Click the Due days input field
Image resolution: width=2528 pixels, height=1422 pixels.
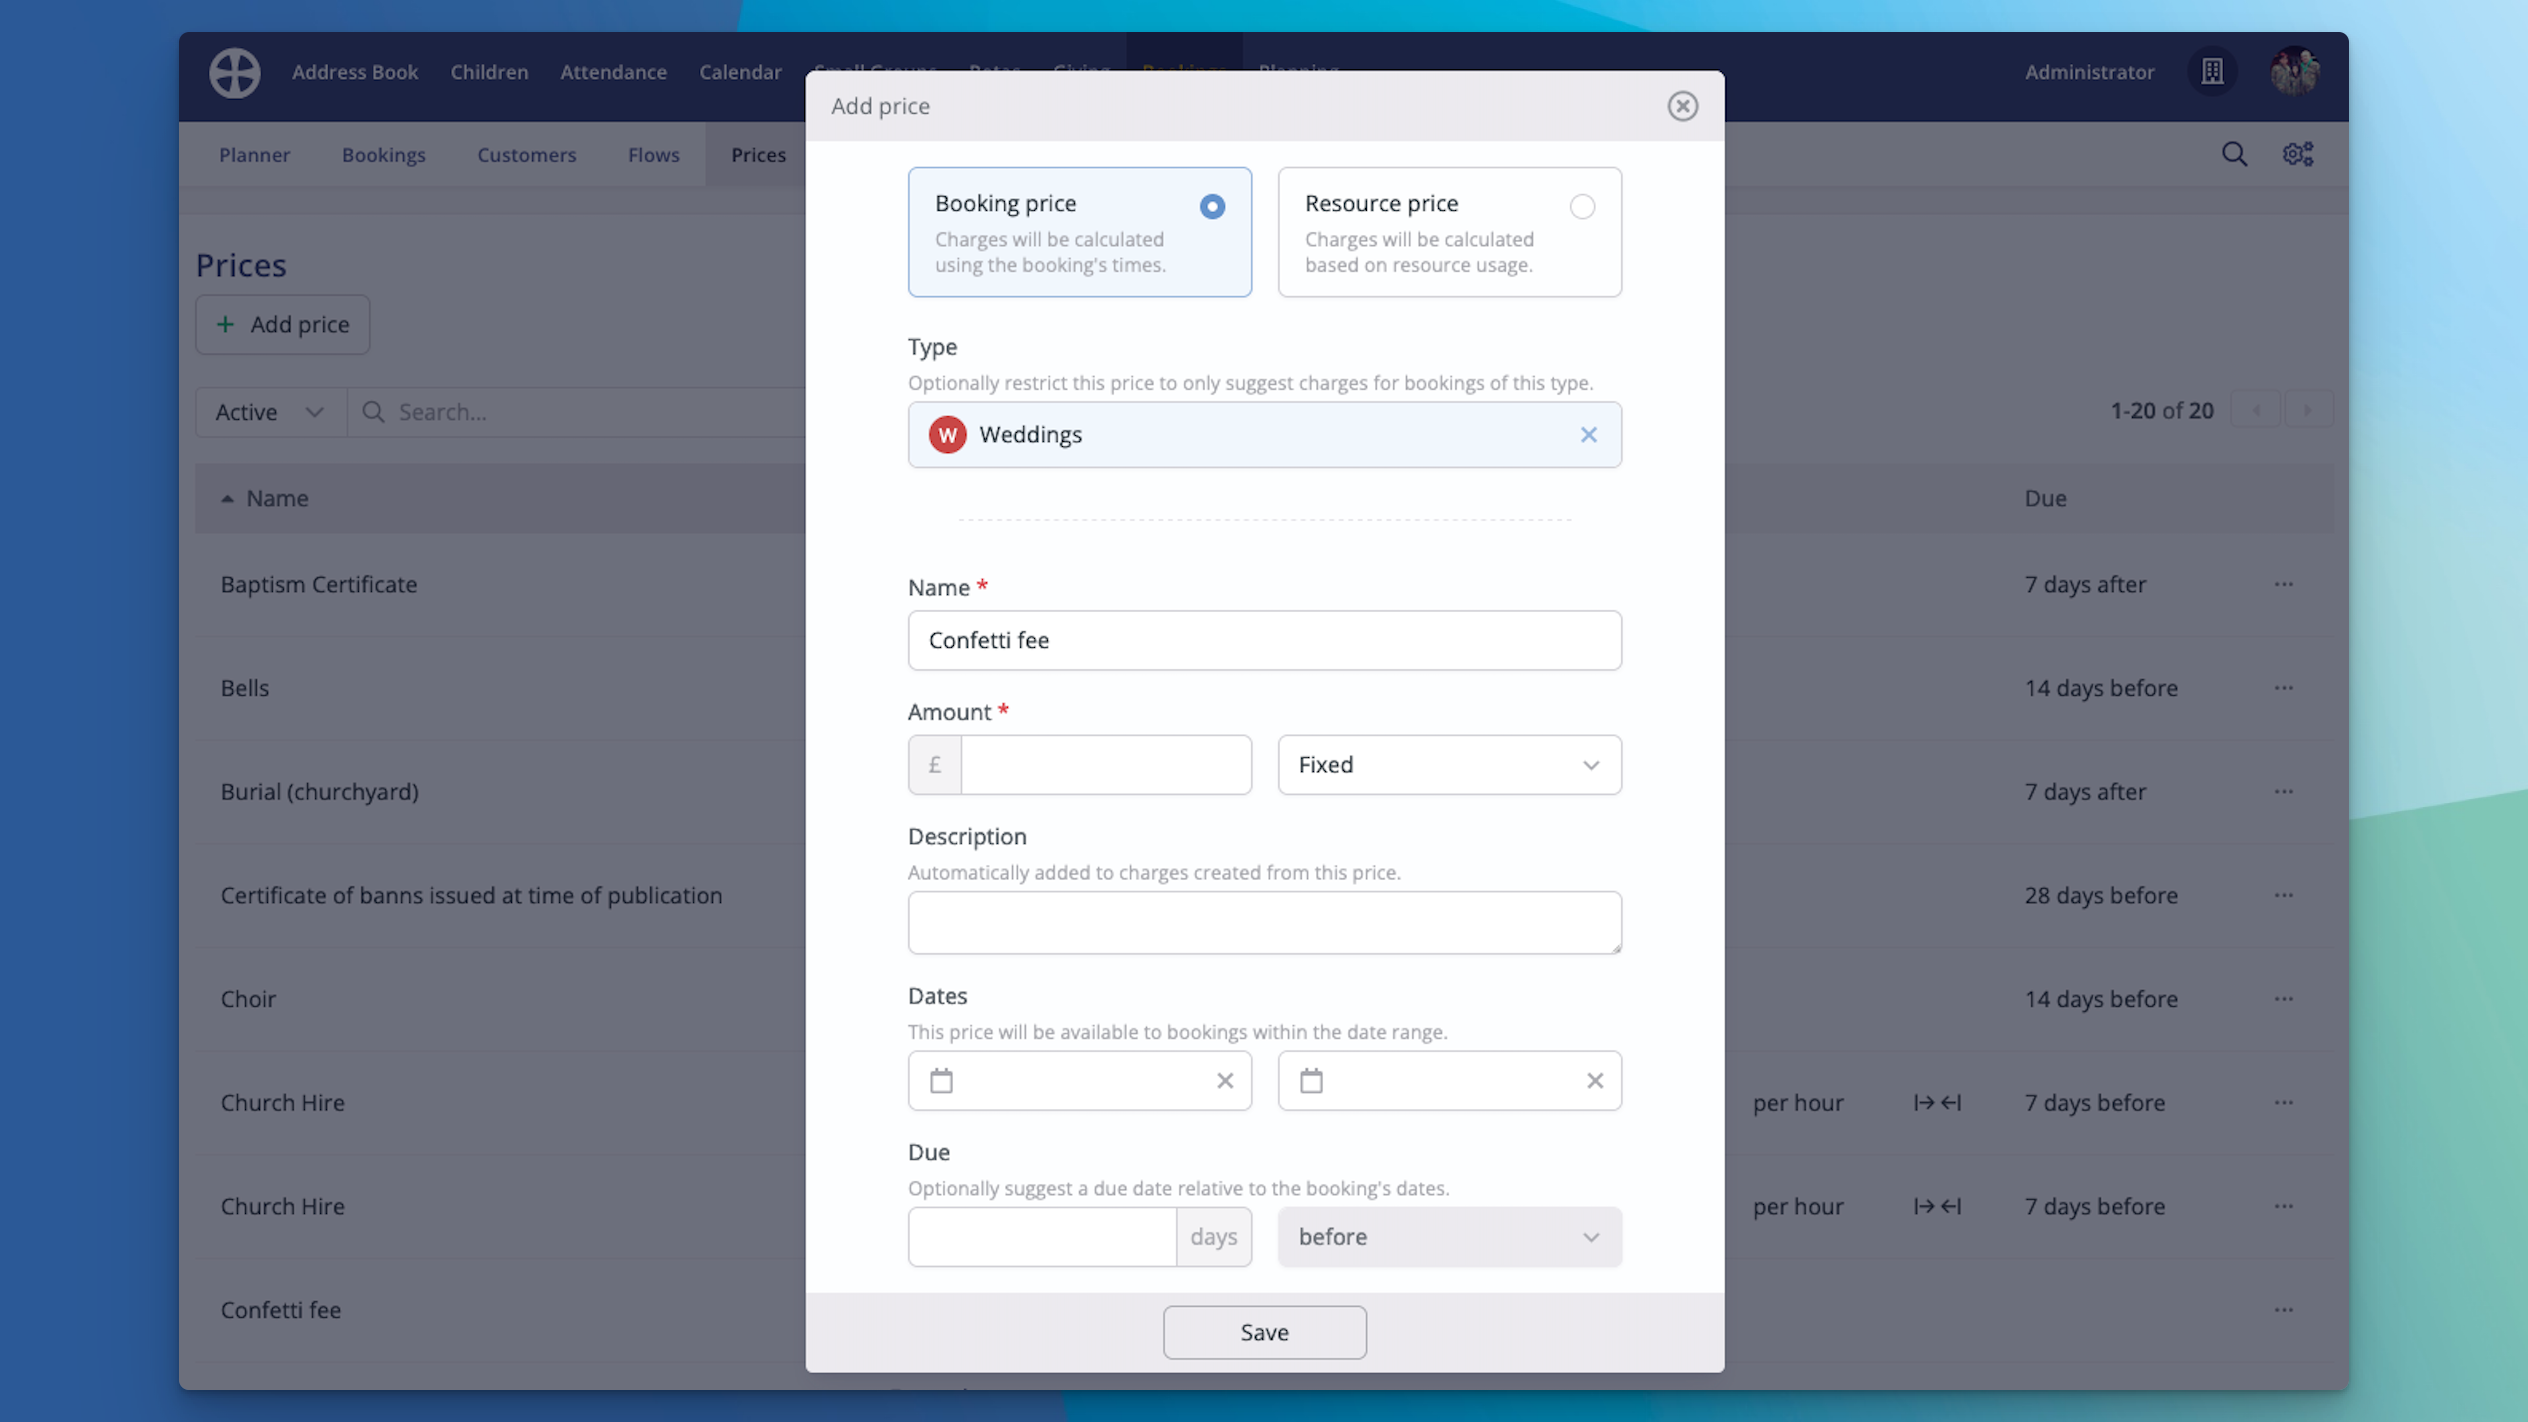(x=1041, y=1237)
